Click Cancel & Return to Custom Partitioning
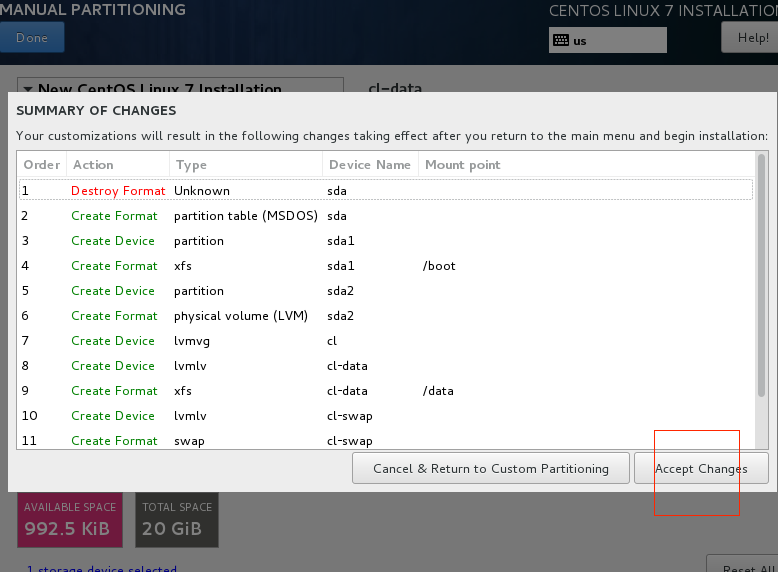 [491, 468]
